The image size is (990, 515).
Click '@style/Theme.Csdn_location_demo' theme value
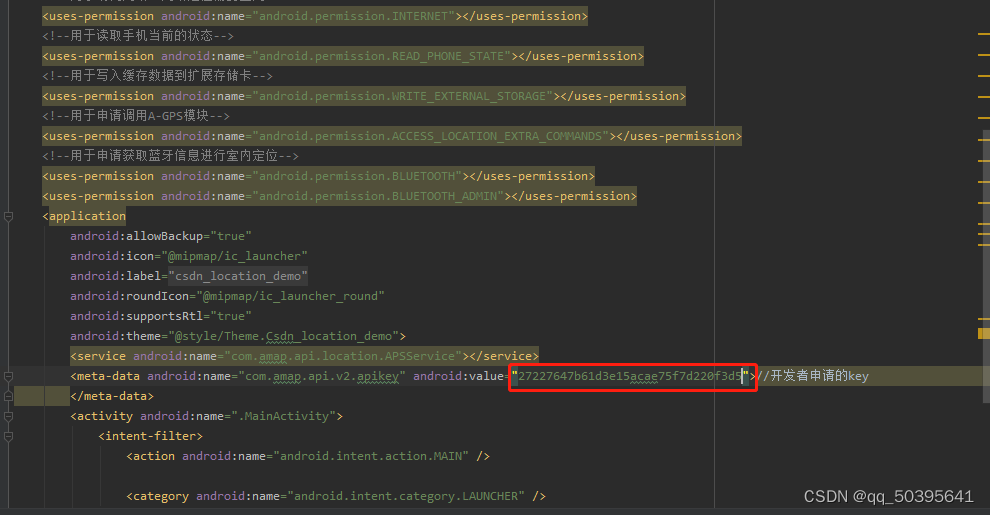283,336
